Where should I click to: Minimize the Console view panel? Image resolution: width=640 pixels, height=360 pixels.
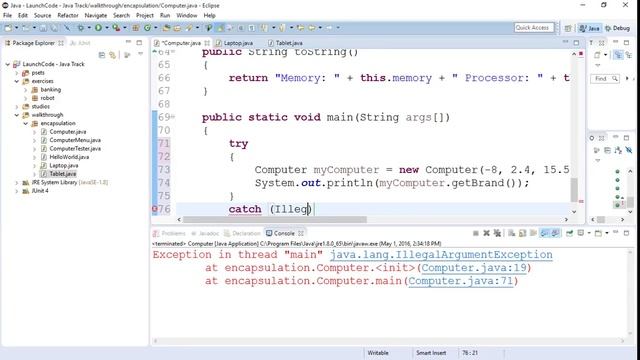[616, 233]
